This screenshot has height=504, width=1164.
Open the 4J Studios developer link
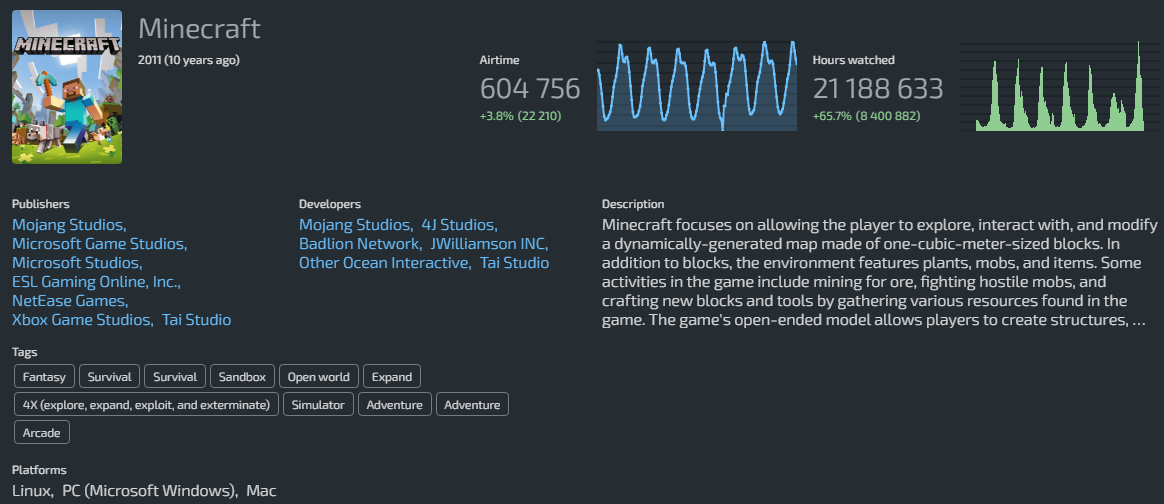point(459,224)
